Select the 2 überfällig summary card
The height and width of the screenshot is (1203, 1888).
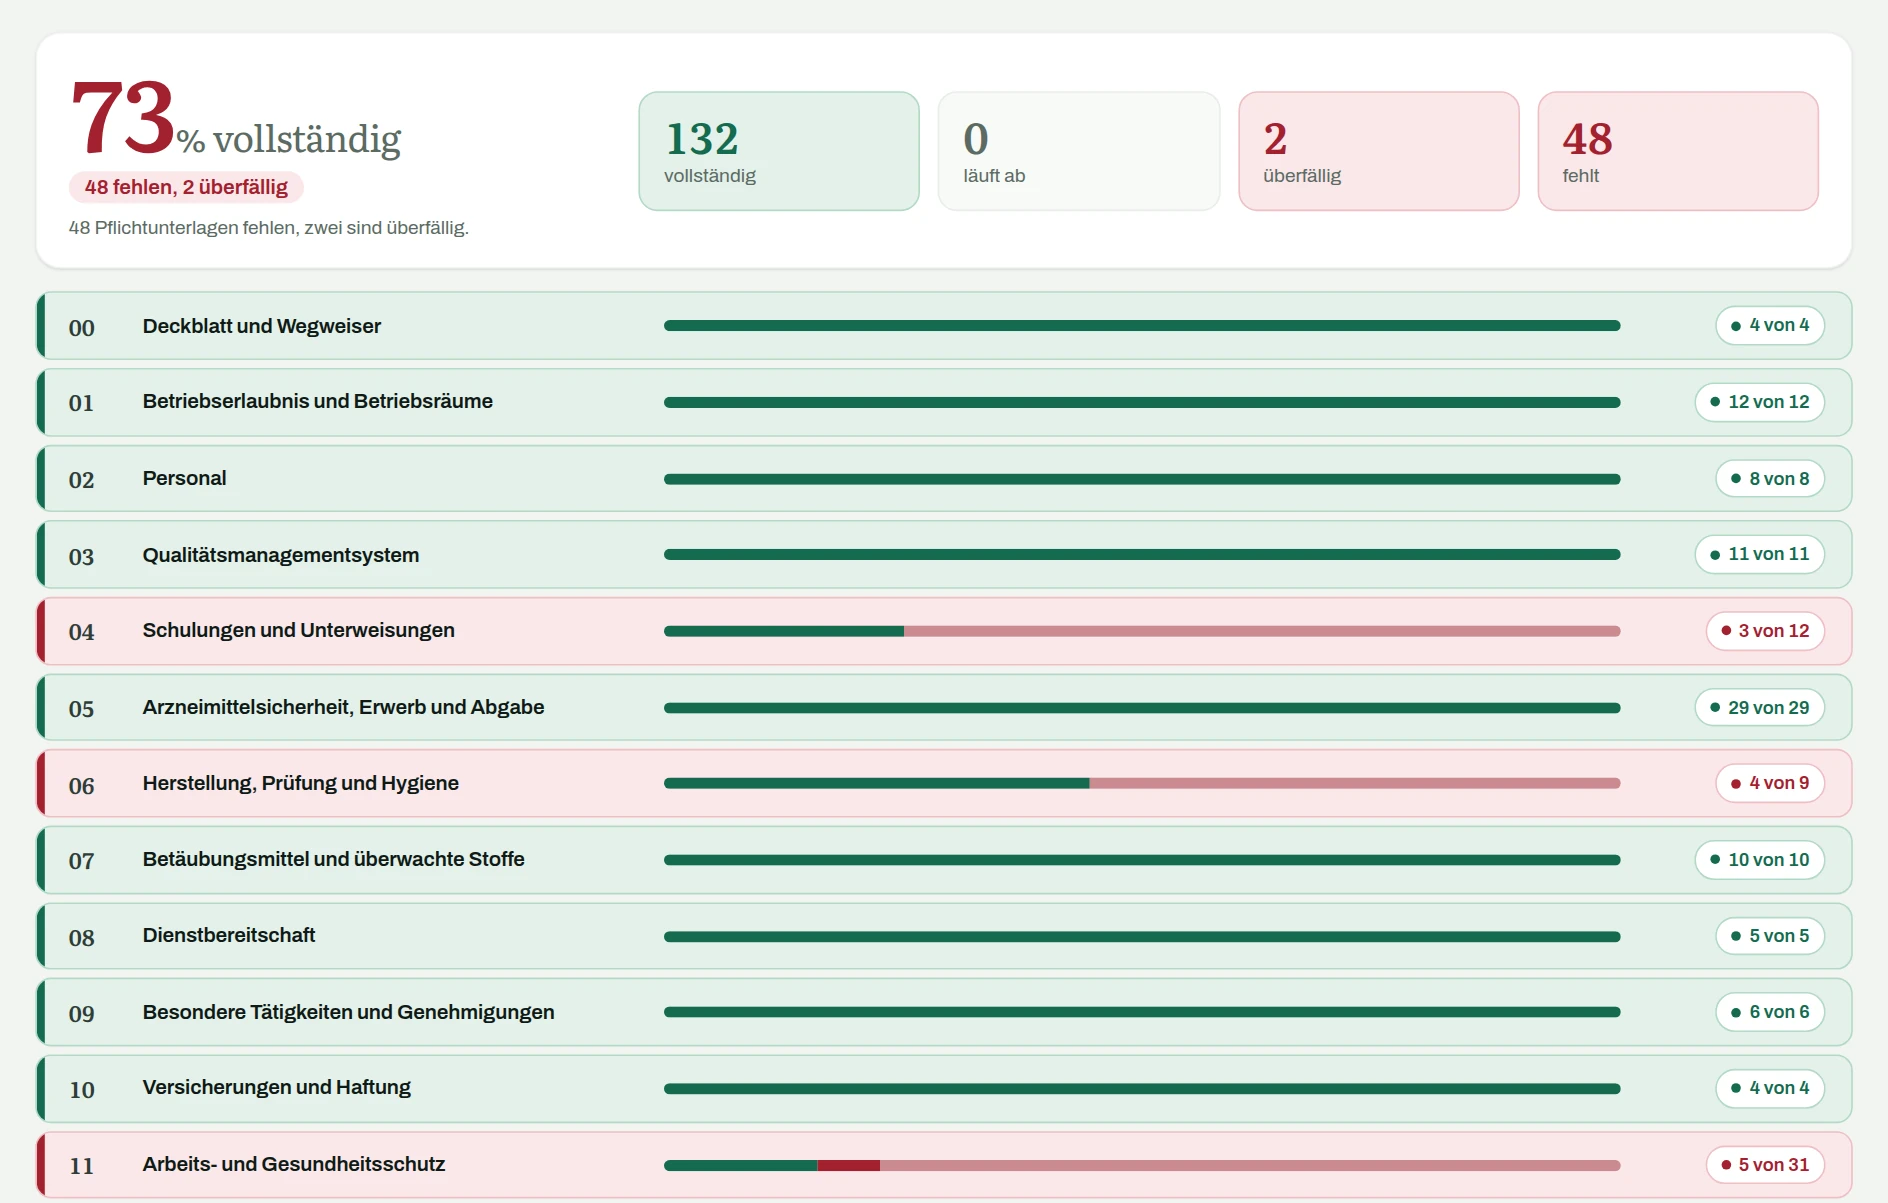click(1379, 151)
